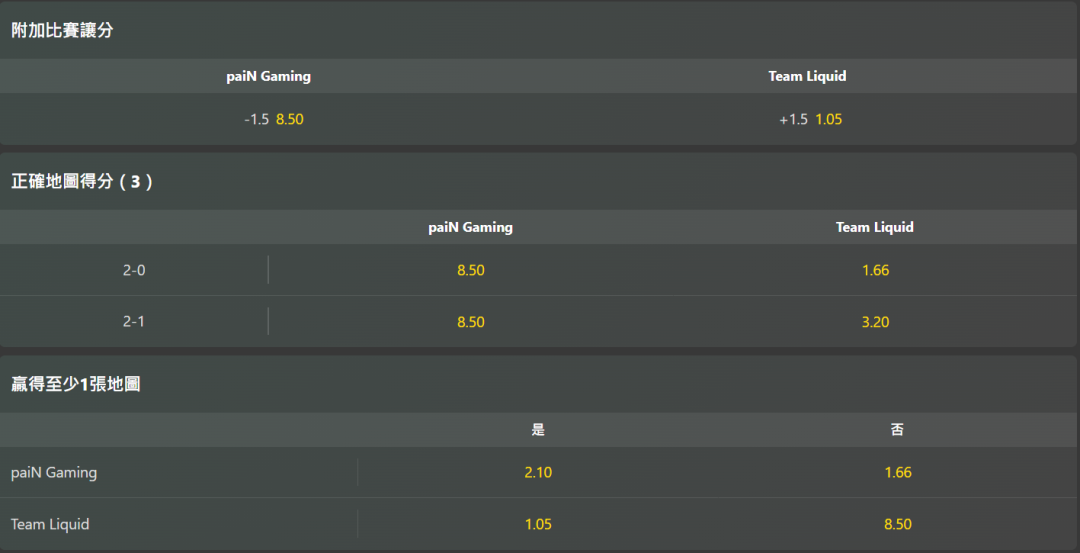Click paiN Gaming column header in 正確地圖得分
Screen dimensions: 1080x553
click(470, 228)
